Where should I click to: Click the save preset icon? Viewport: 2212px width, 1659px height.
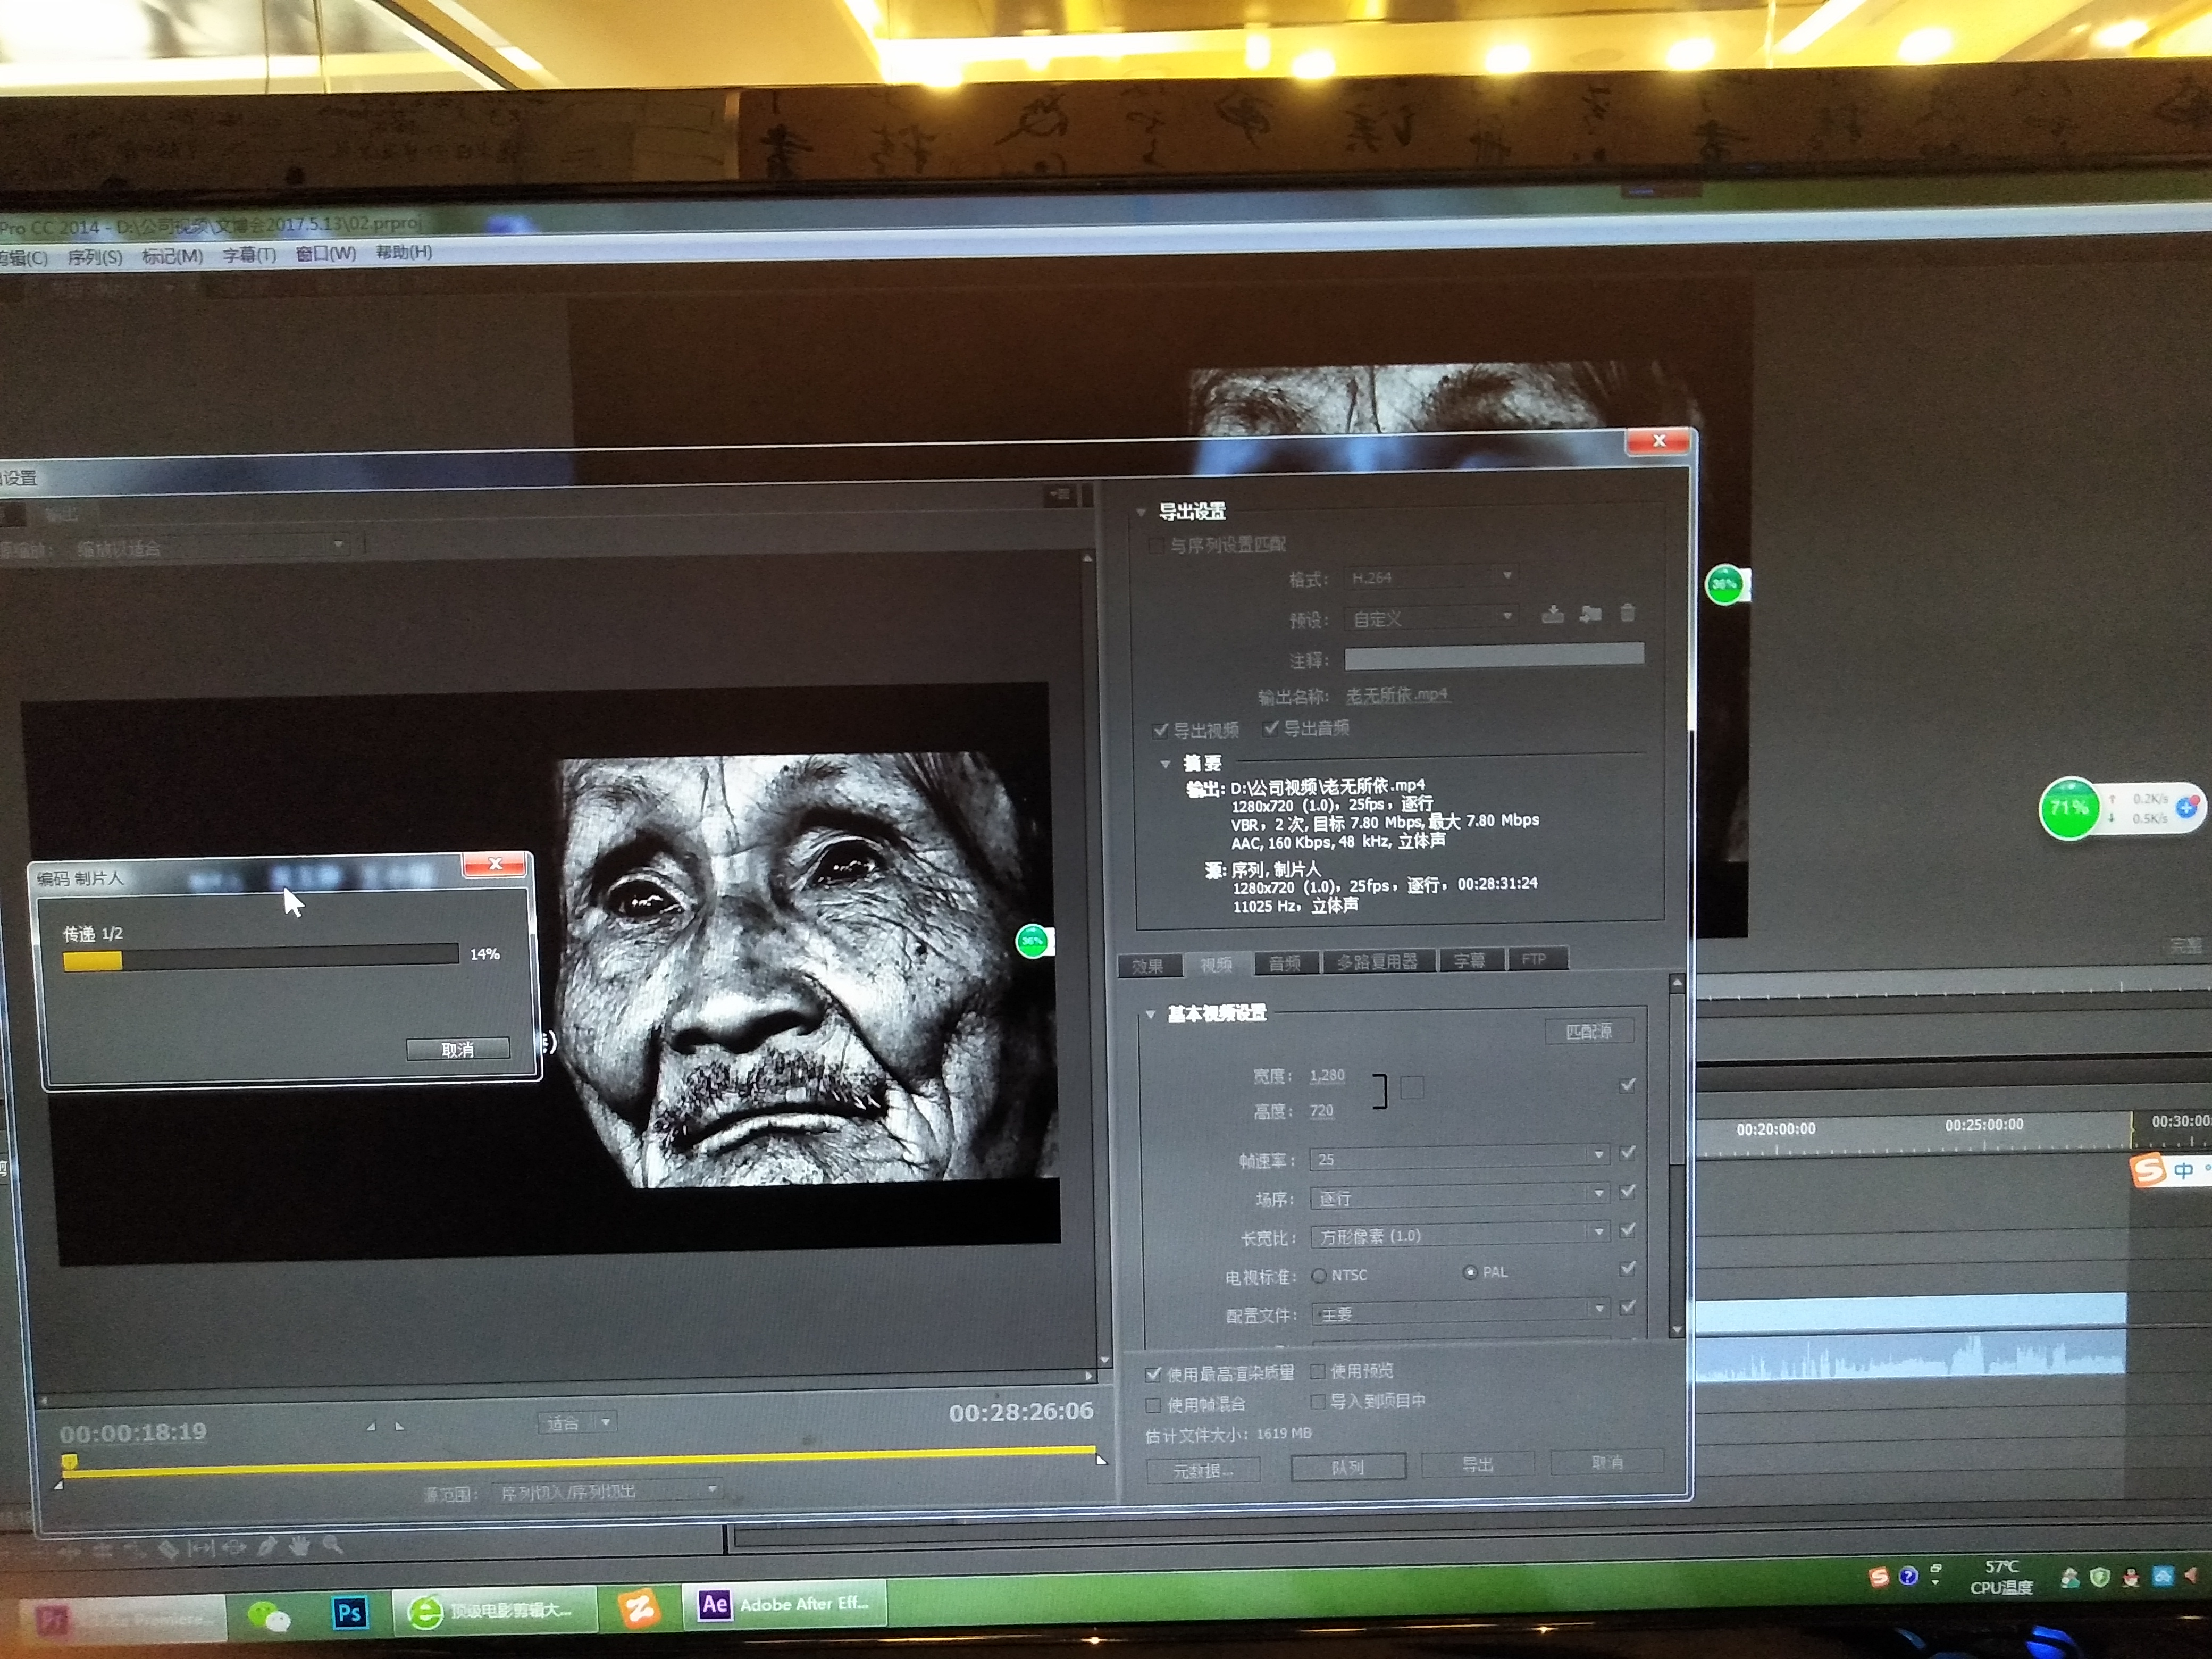pos(1552,614)
